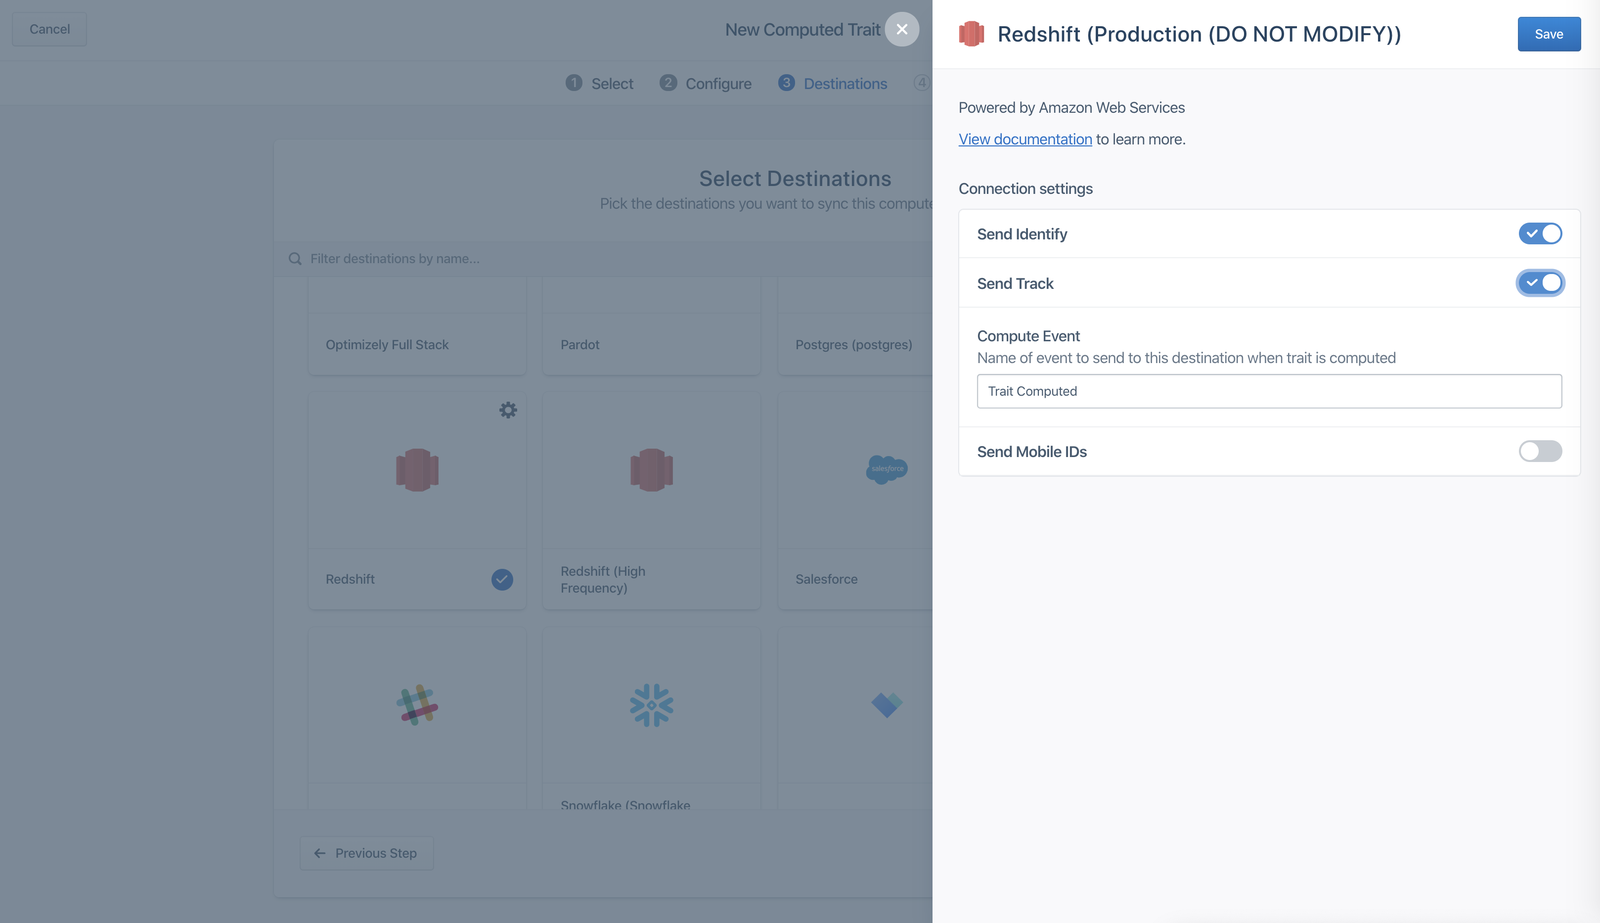Viewport: 1600px width, 923px height.
Task: Switch to the Configure step
Action: point(706,84)
